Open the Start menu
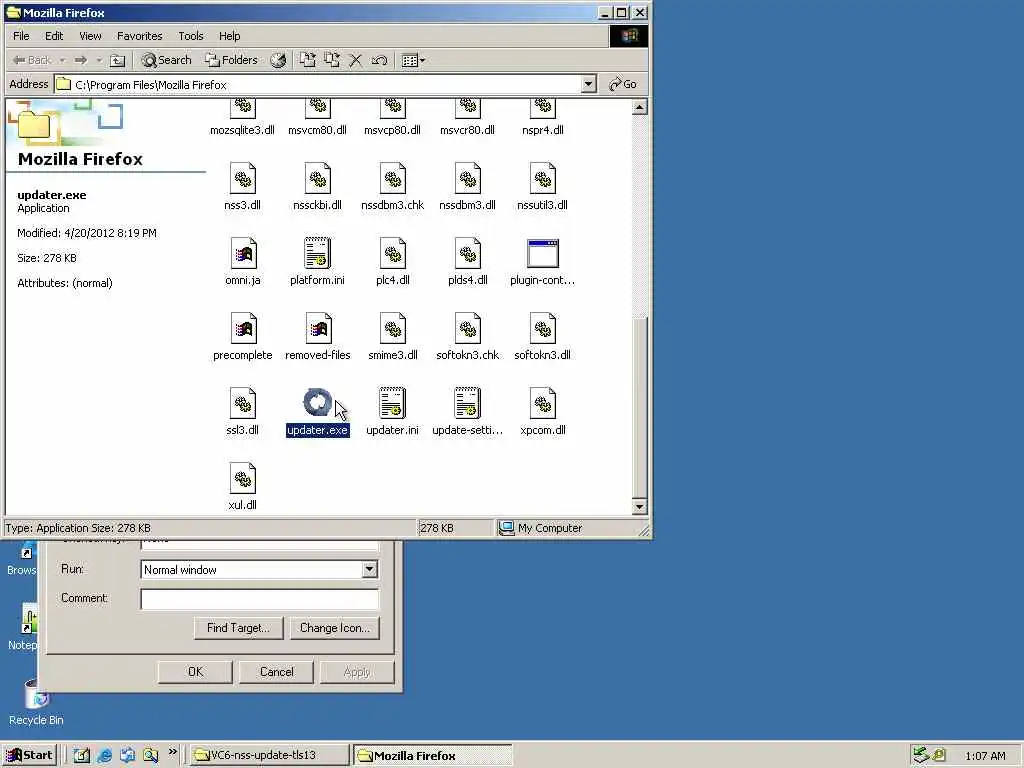 [x=29, y=755]
